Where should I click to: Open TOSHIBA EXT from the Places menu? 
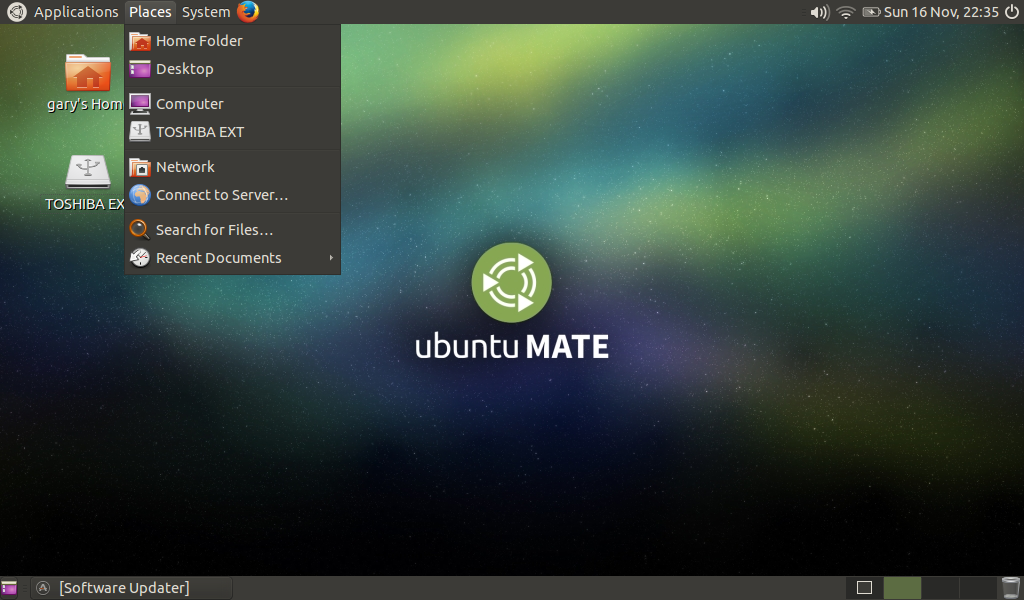[232, 132]
